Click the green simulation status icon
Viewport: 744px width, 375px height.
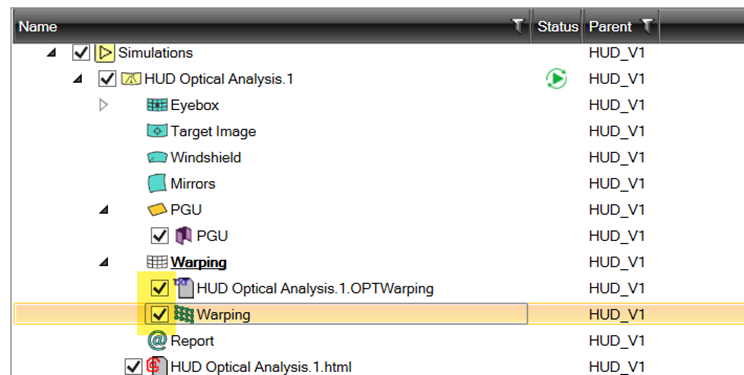pos(556,79)
